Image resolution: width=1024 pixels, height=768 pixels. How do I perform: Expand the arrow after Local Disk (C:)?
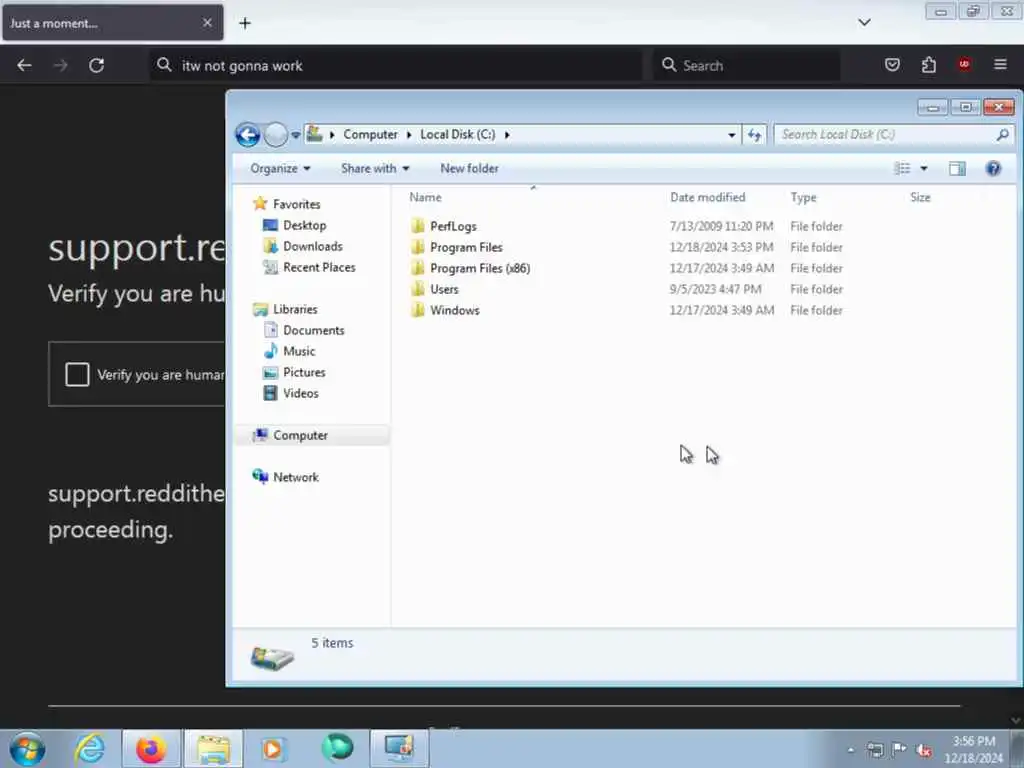pos(507,135)
